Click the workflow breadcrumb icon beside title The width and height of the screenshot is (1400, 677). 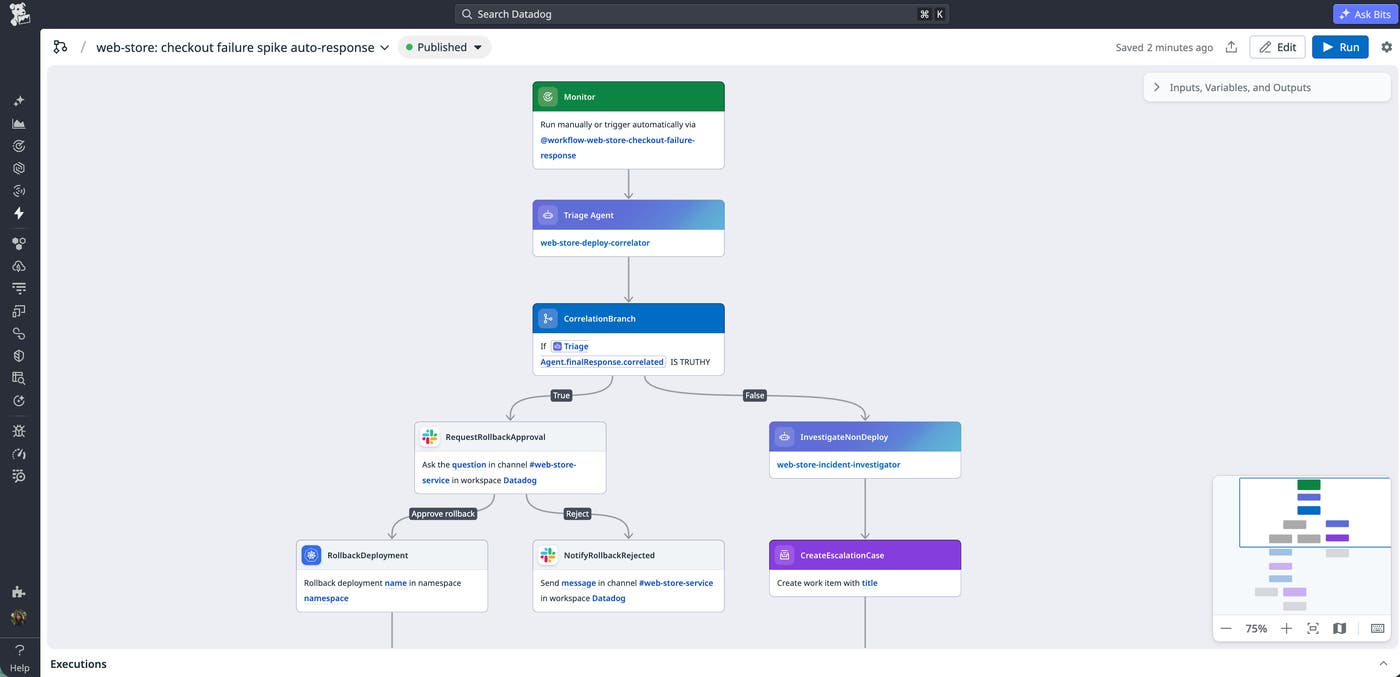[60, 47]
